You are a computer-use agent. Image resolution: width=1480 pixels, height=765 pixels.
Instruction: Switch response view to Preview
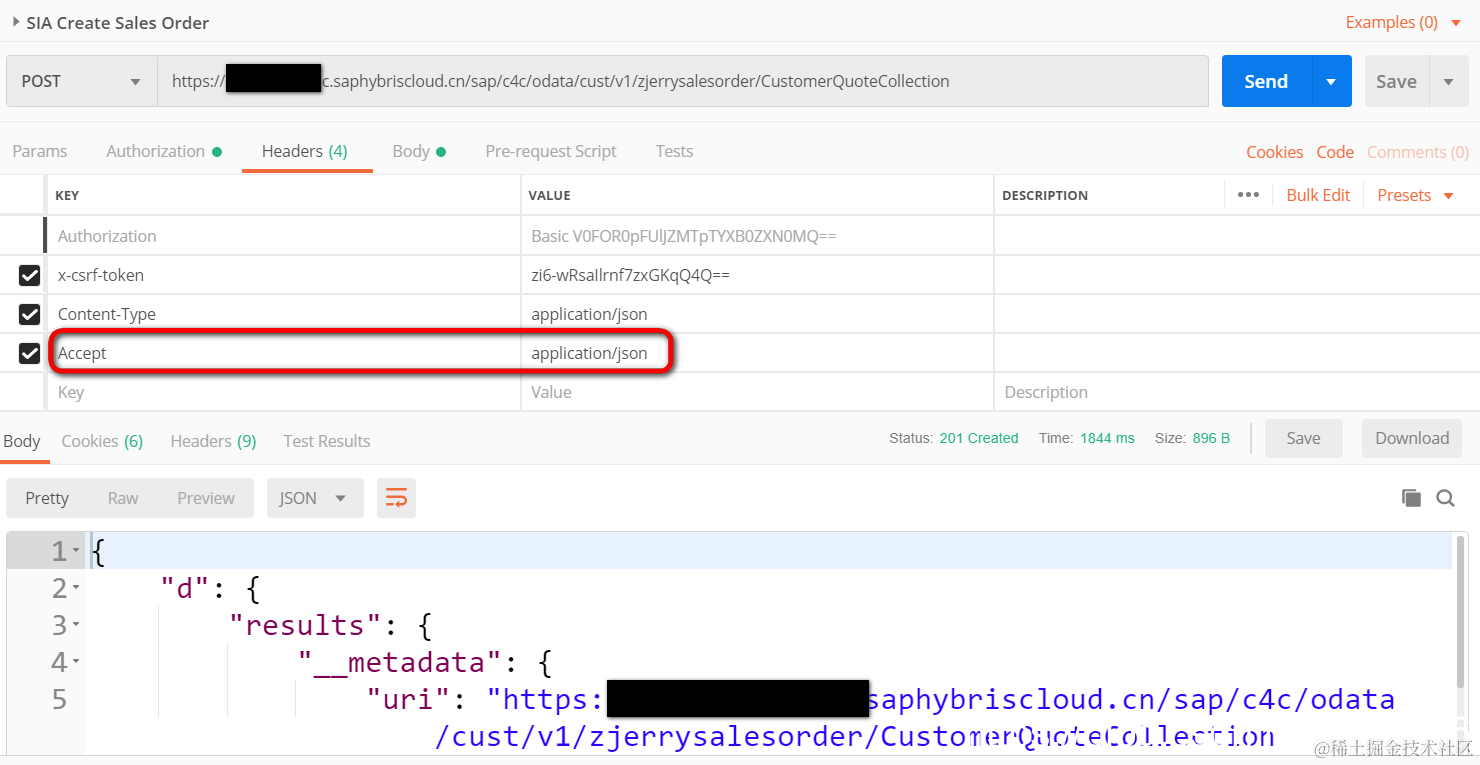tap(206, 498)
